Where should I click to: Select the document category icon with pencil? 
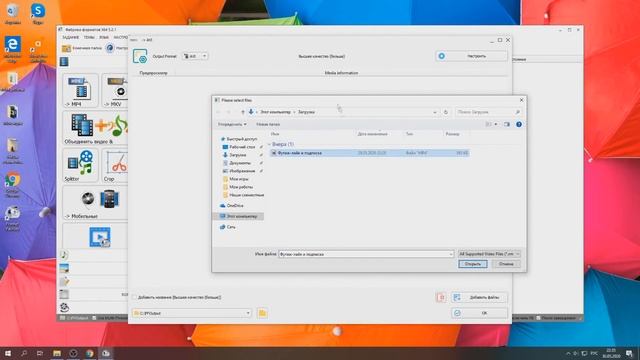(x=64, y=281)
